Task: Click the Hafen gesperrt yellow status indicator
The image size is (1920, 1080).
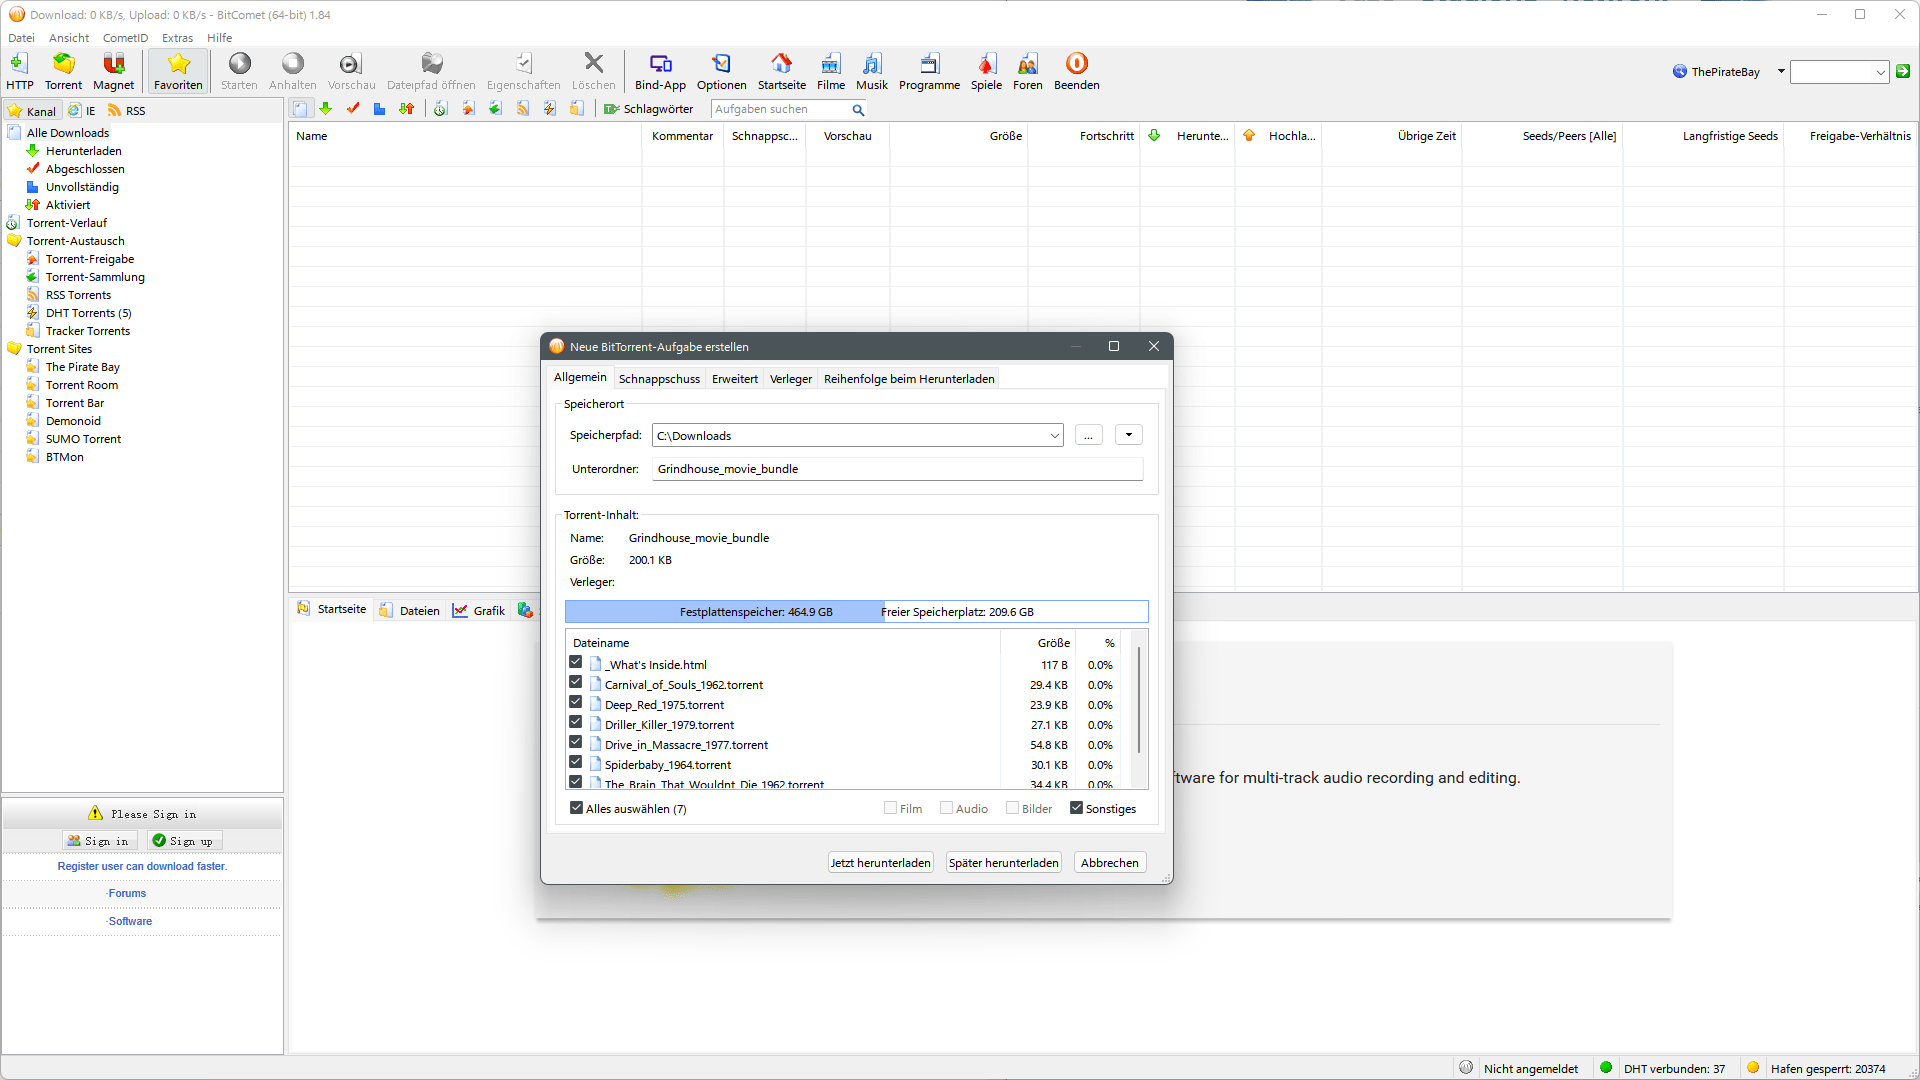Action: pyautogui.click(x=1753, y=1068)
